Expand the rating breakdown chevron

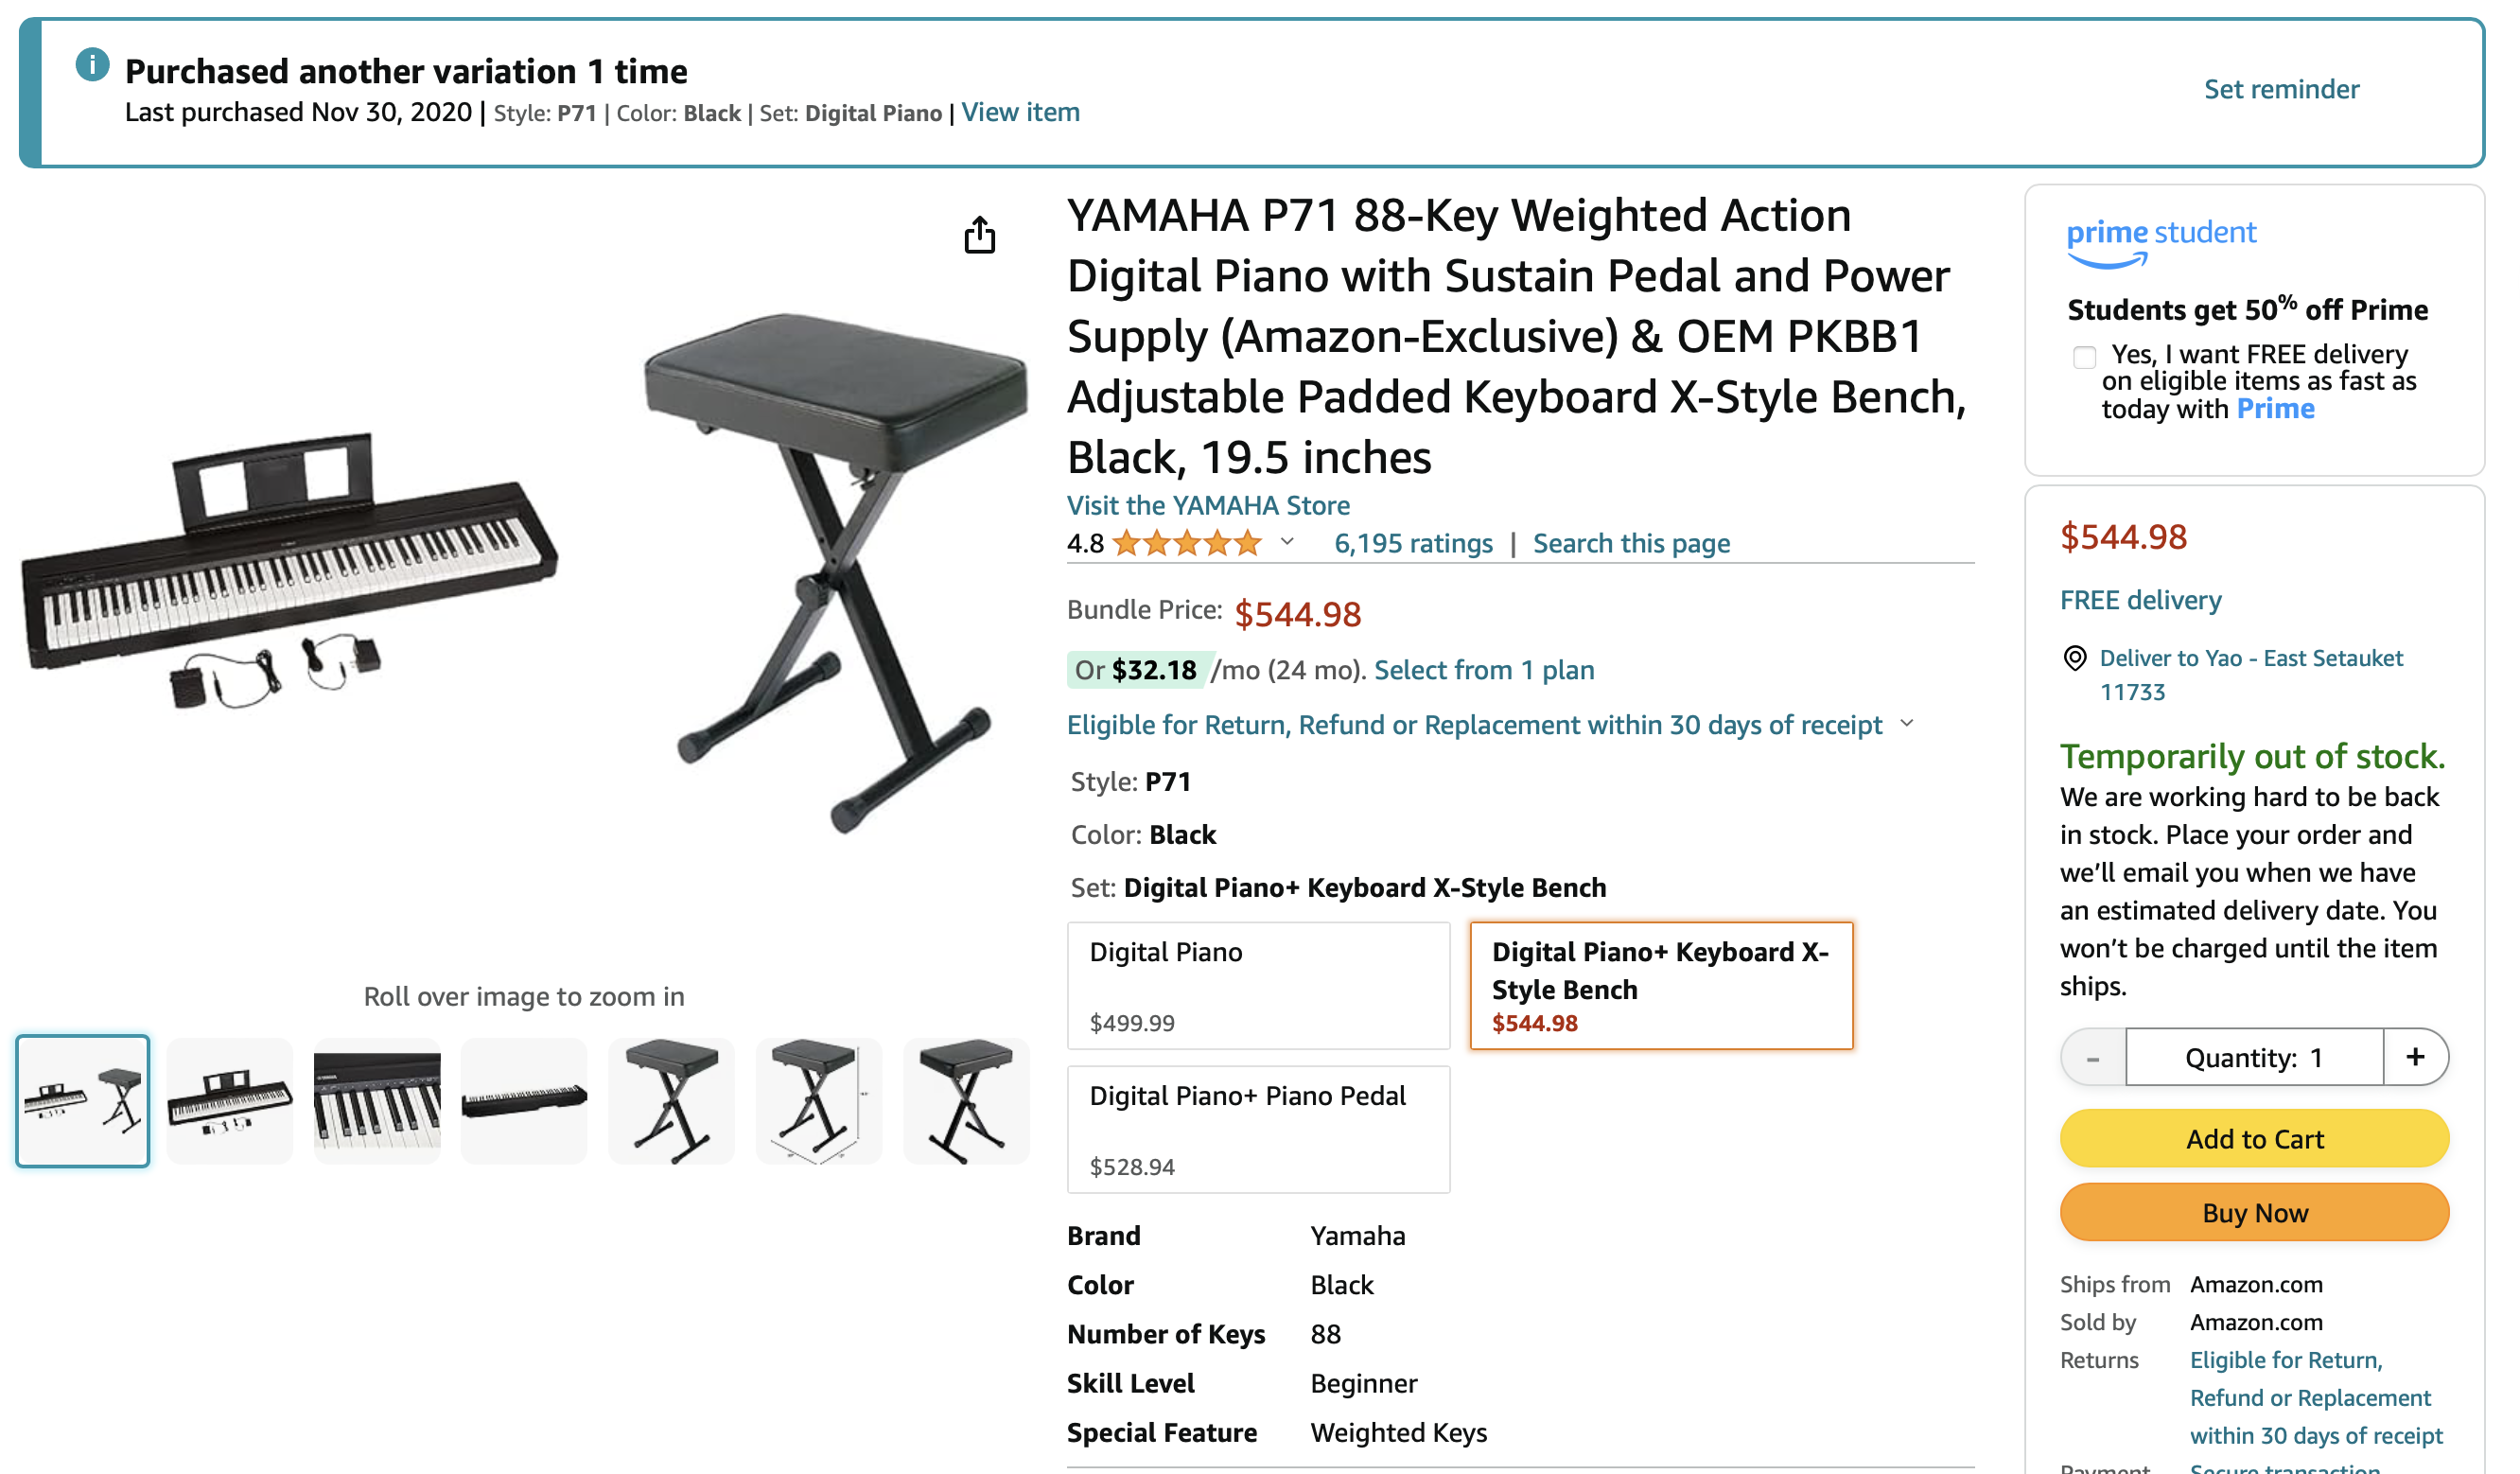point(1287,542)
